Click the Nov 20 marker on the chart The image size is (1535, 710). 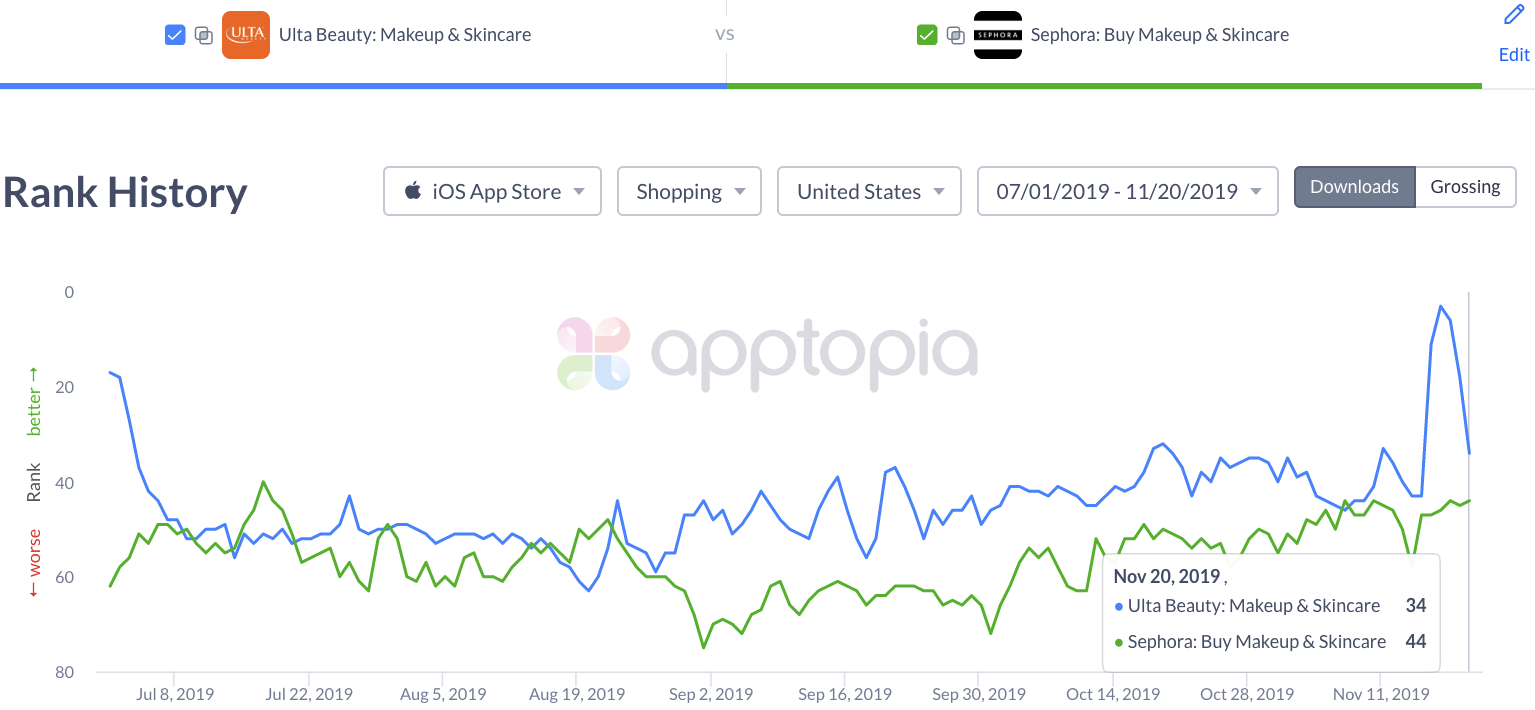1467,452
